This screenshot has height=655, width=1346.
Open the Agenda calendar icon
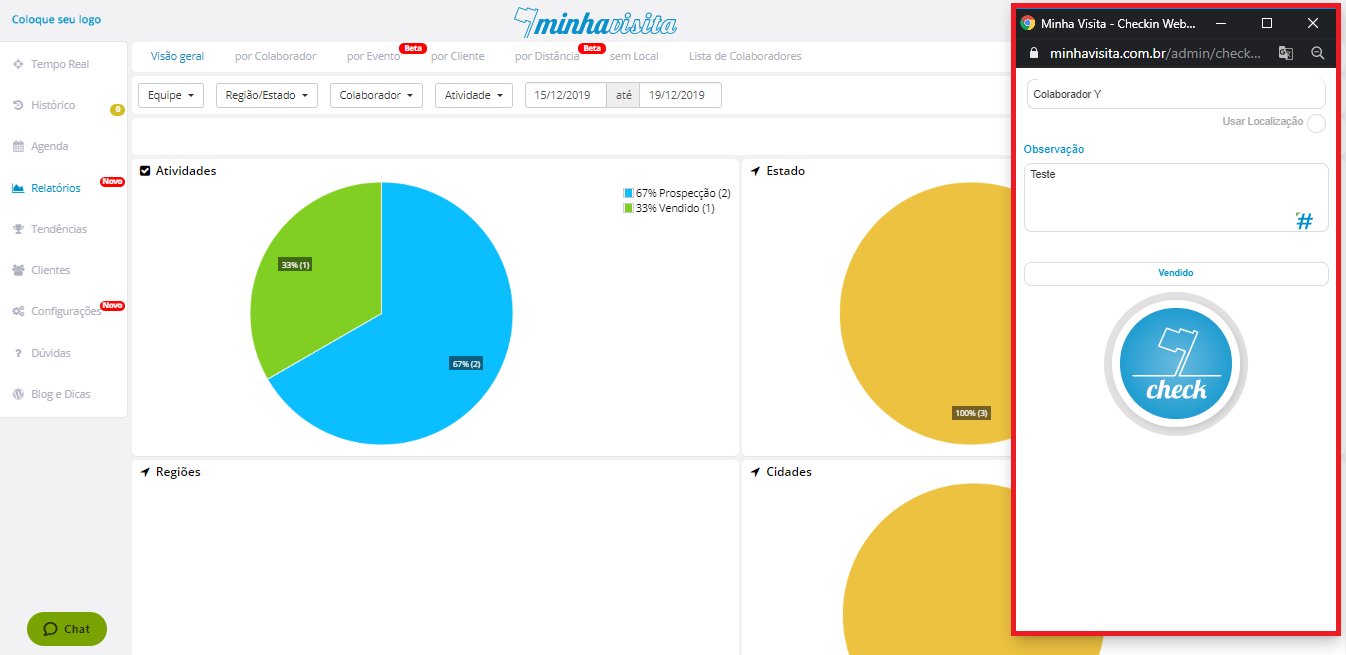tap(18, 147)
